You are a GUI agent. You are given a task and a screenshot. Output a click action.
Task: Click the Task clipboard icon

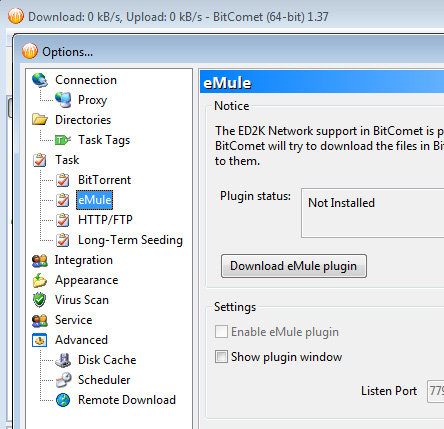click(40, 160)
